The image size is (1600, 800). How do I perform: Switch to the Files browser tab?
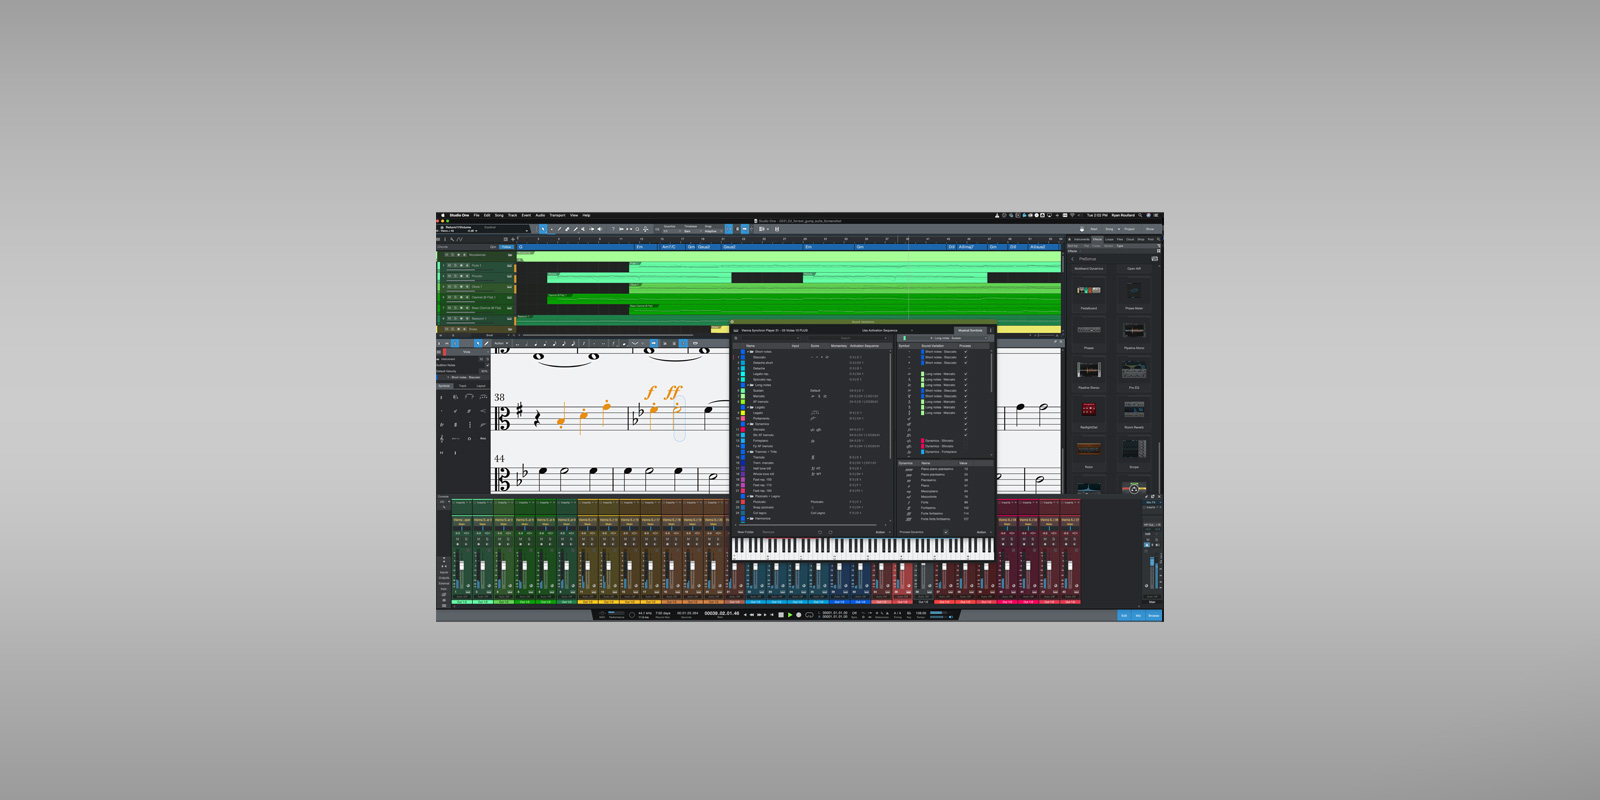[1120, 239]
